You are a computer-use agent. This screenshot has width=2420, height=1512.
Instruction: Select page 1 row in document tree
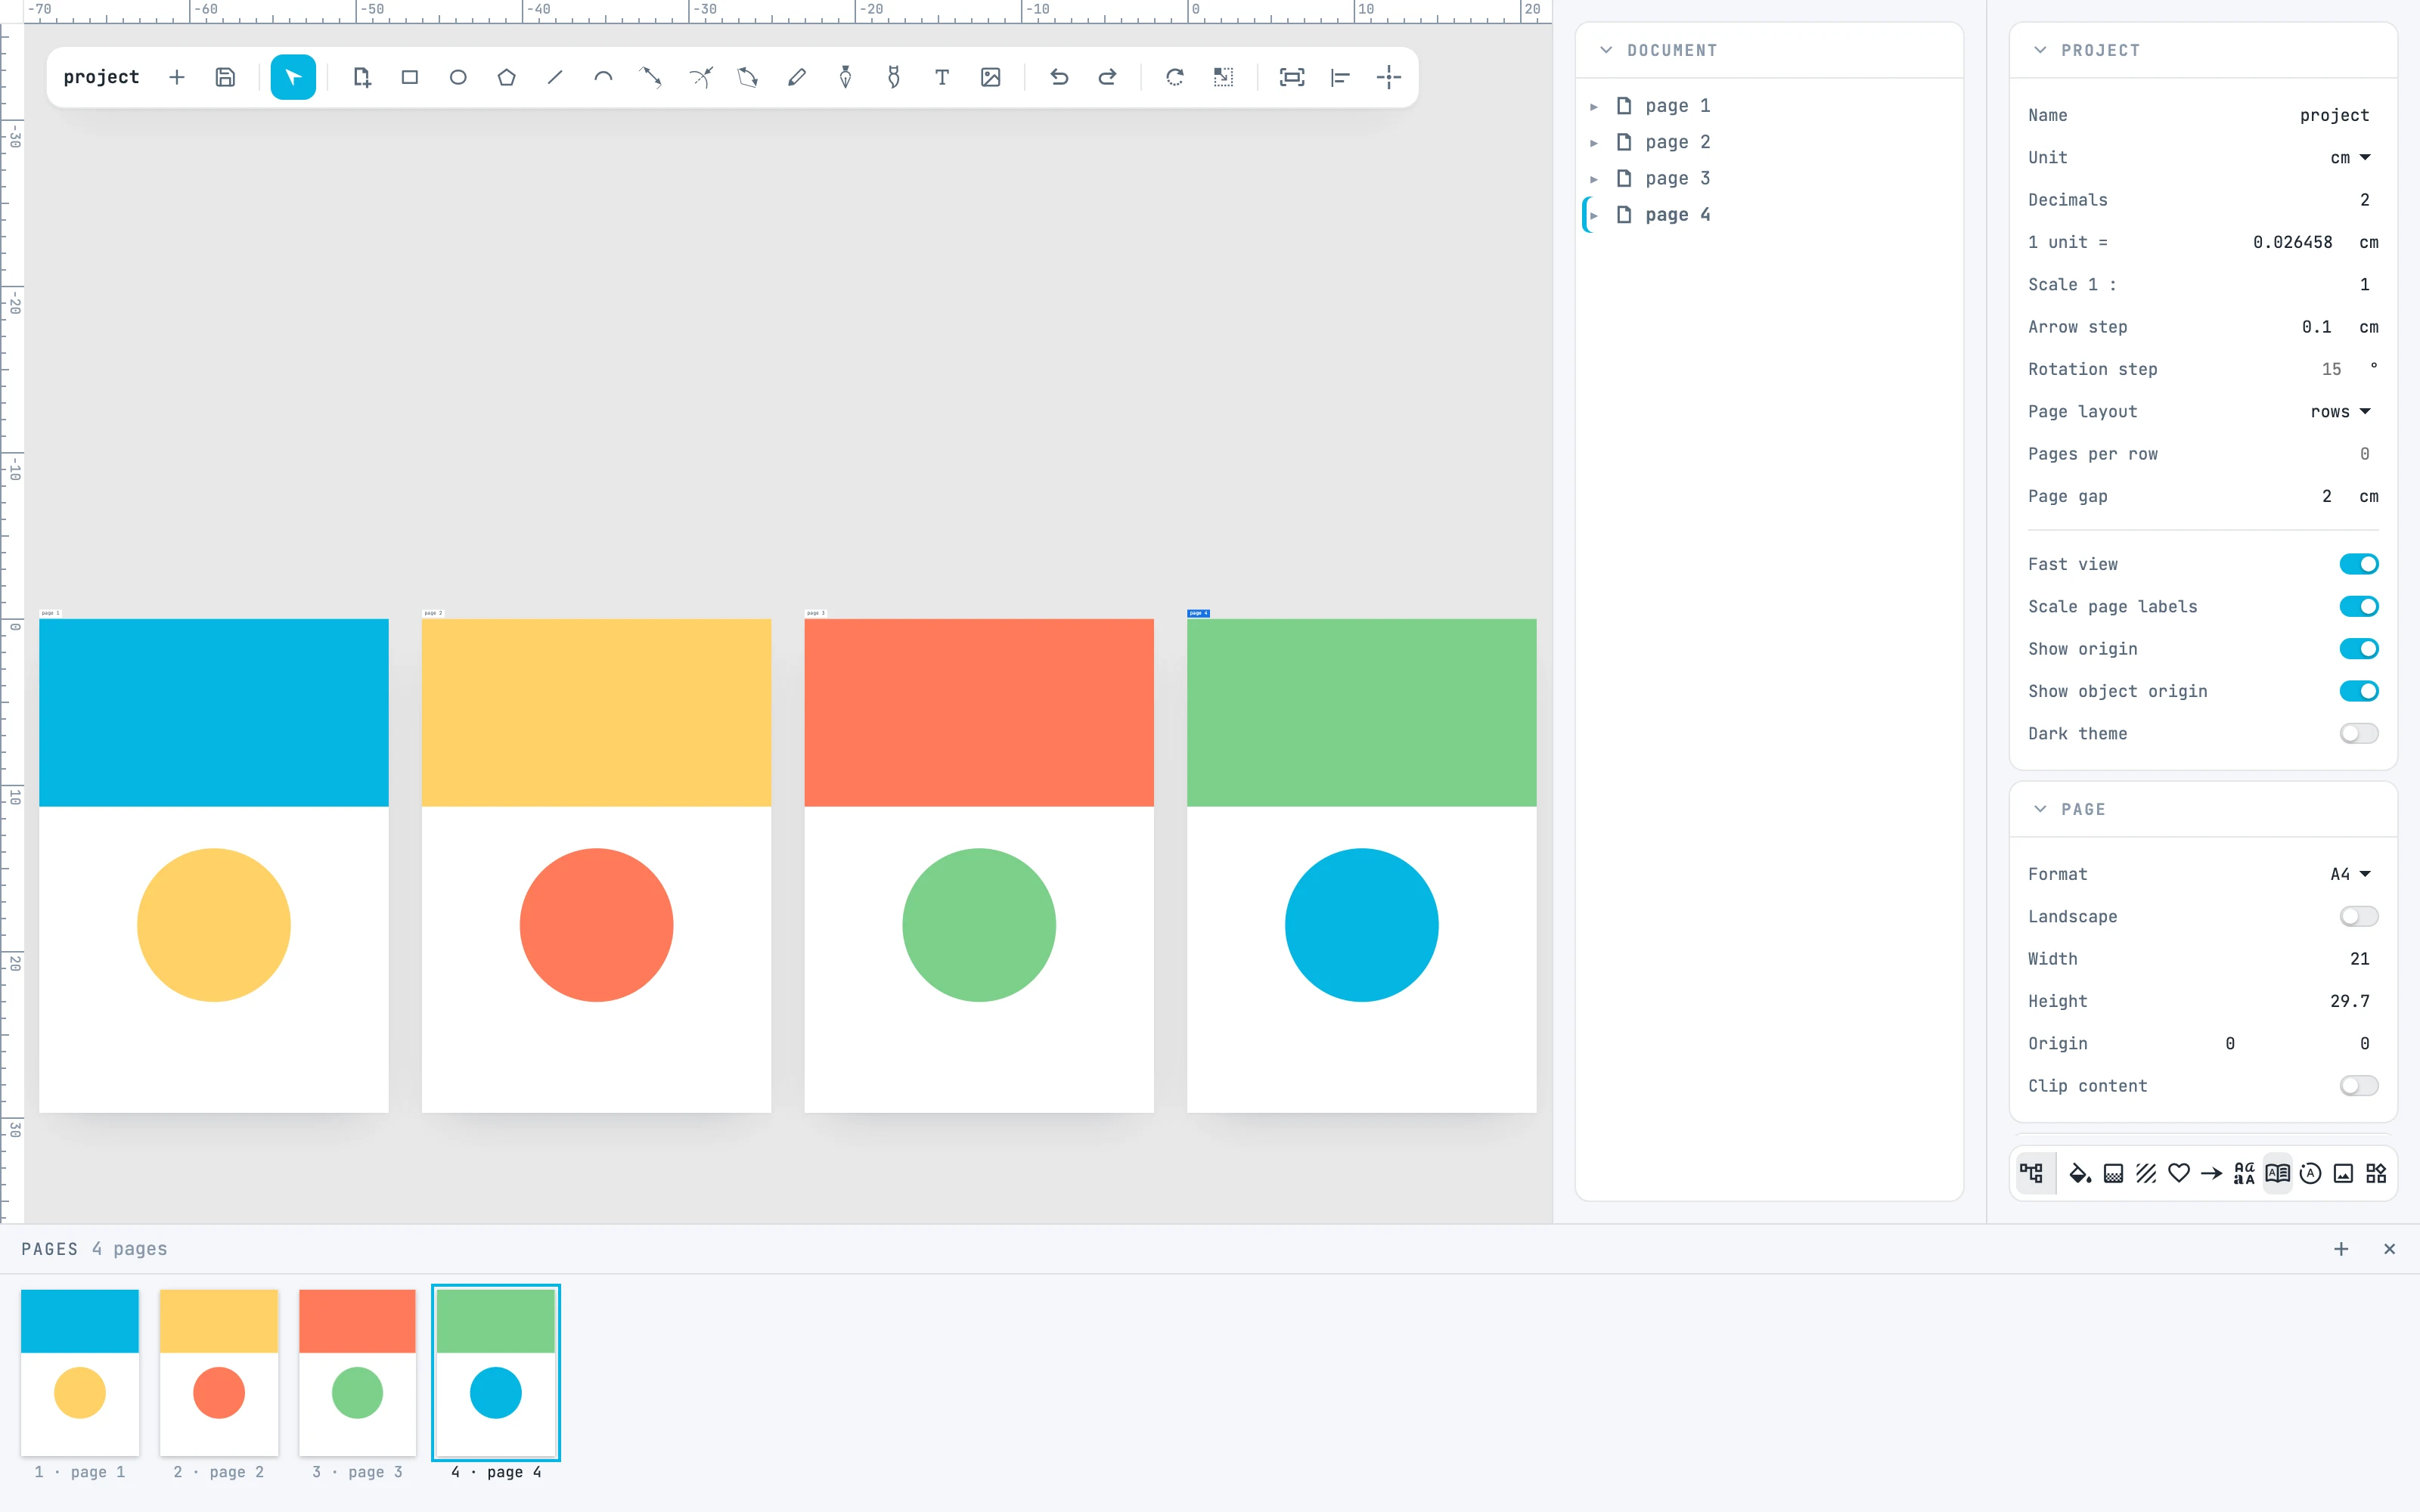[1769, 106]
